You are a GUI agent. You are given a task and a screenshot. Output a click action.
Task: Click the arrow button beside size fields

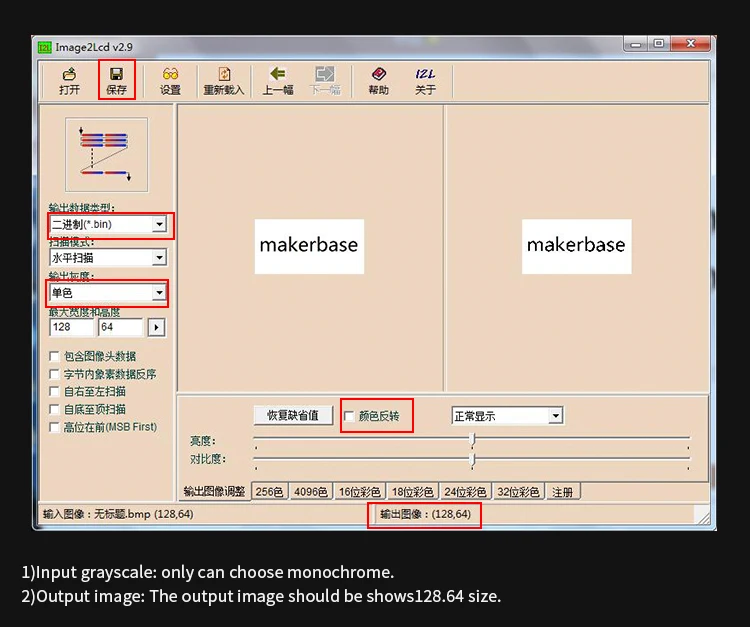pos(156,328)
